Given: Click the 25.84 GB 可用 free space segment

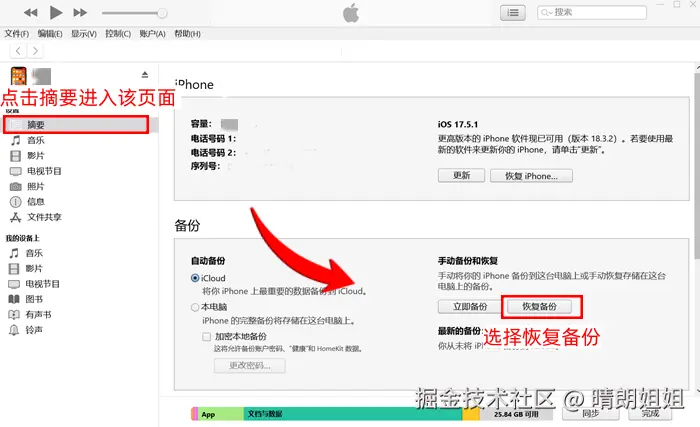Looking at the screenshot, I should (516, 414).
